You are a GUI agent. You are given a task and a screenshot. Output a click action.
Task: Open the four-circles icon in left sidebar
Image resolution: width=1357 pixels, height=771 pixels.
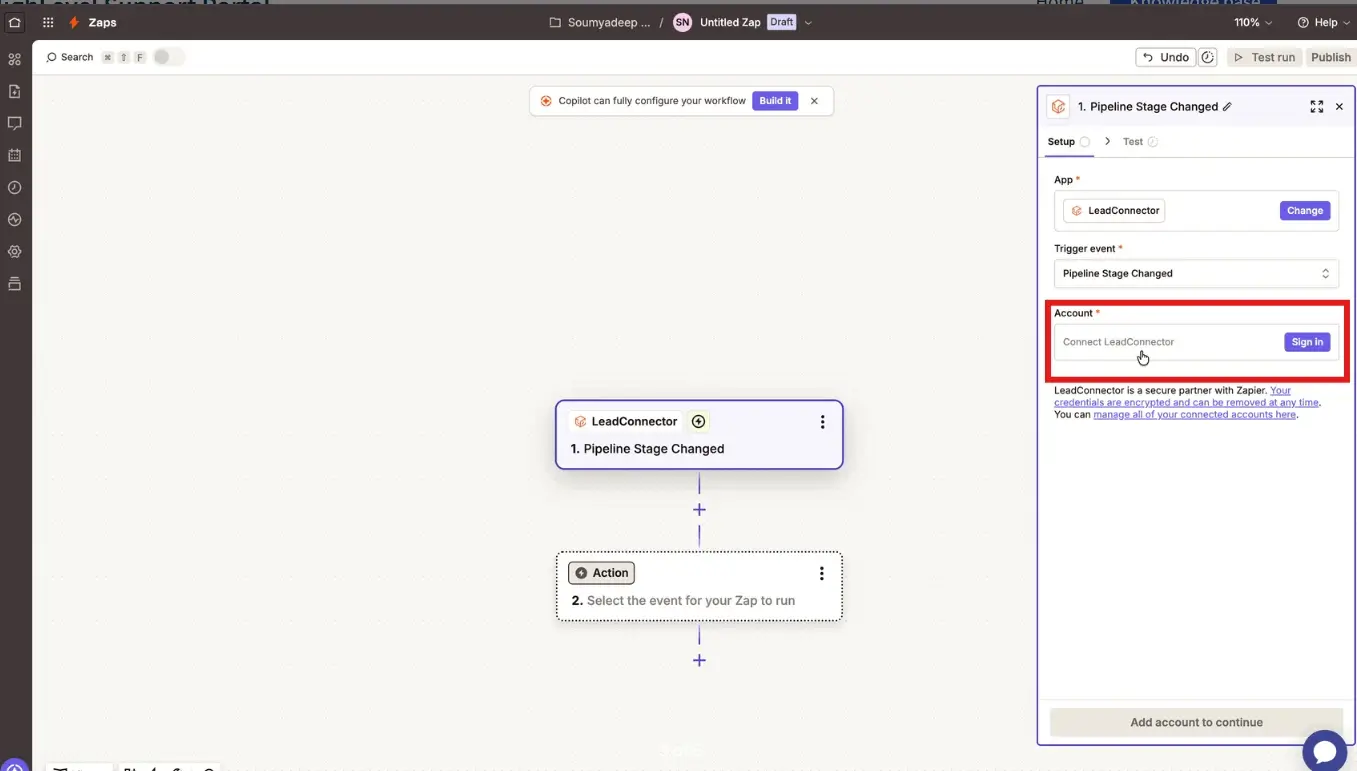(14, 60)
